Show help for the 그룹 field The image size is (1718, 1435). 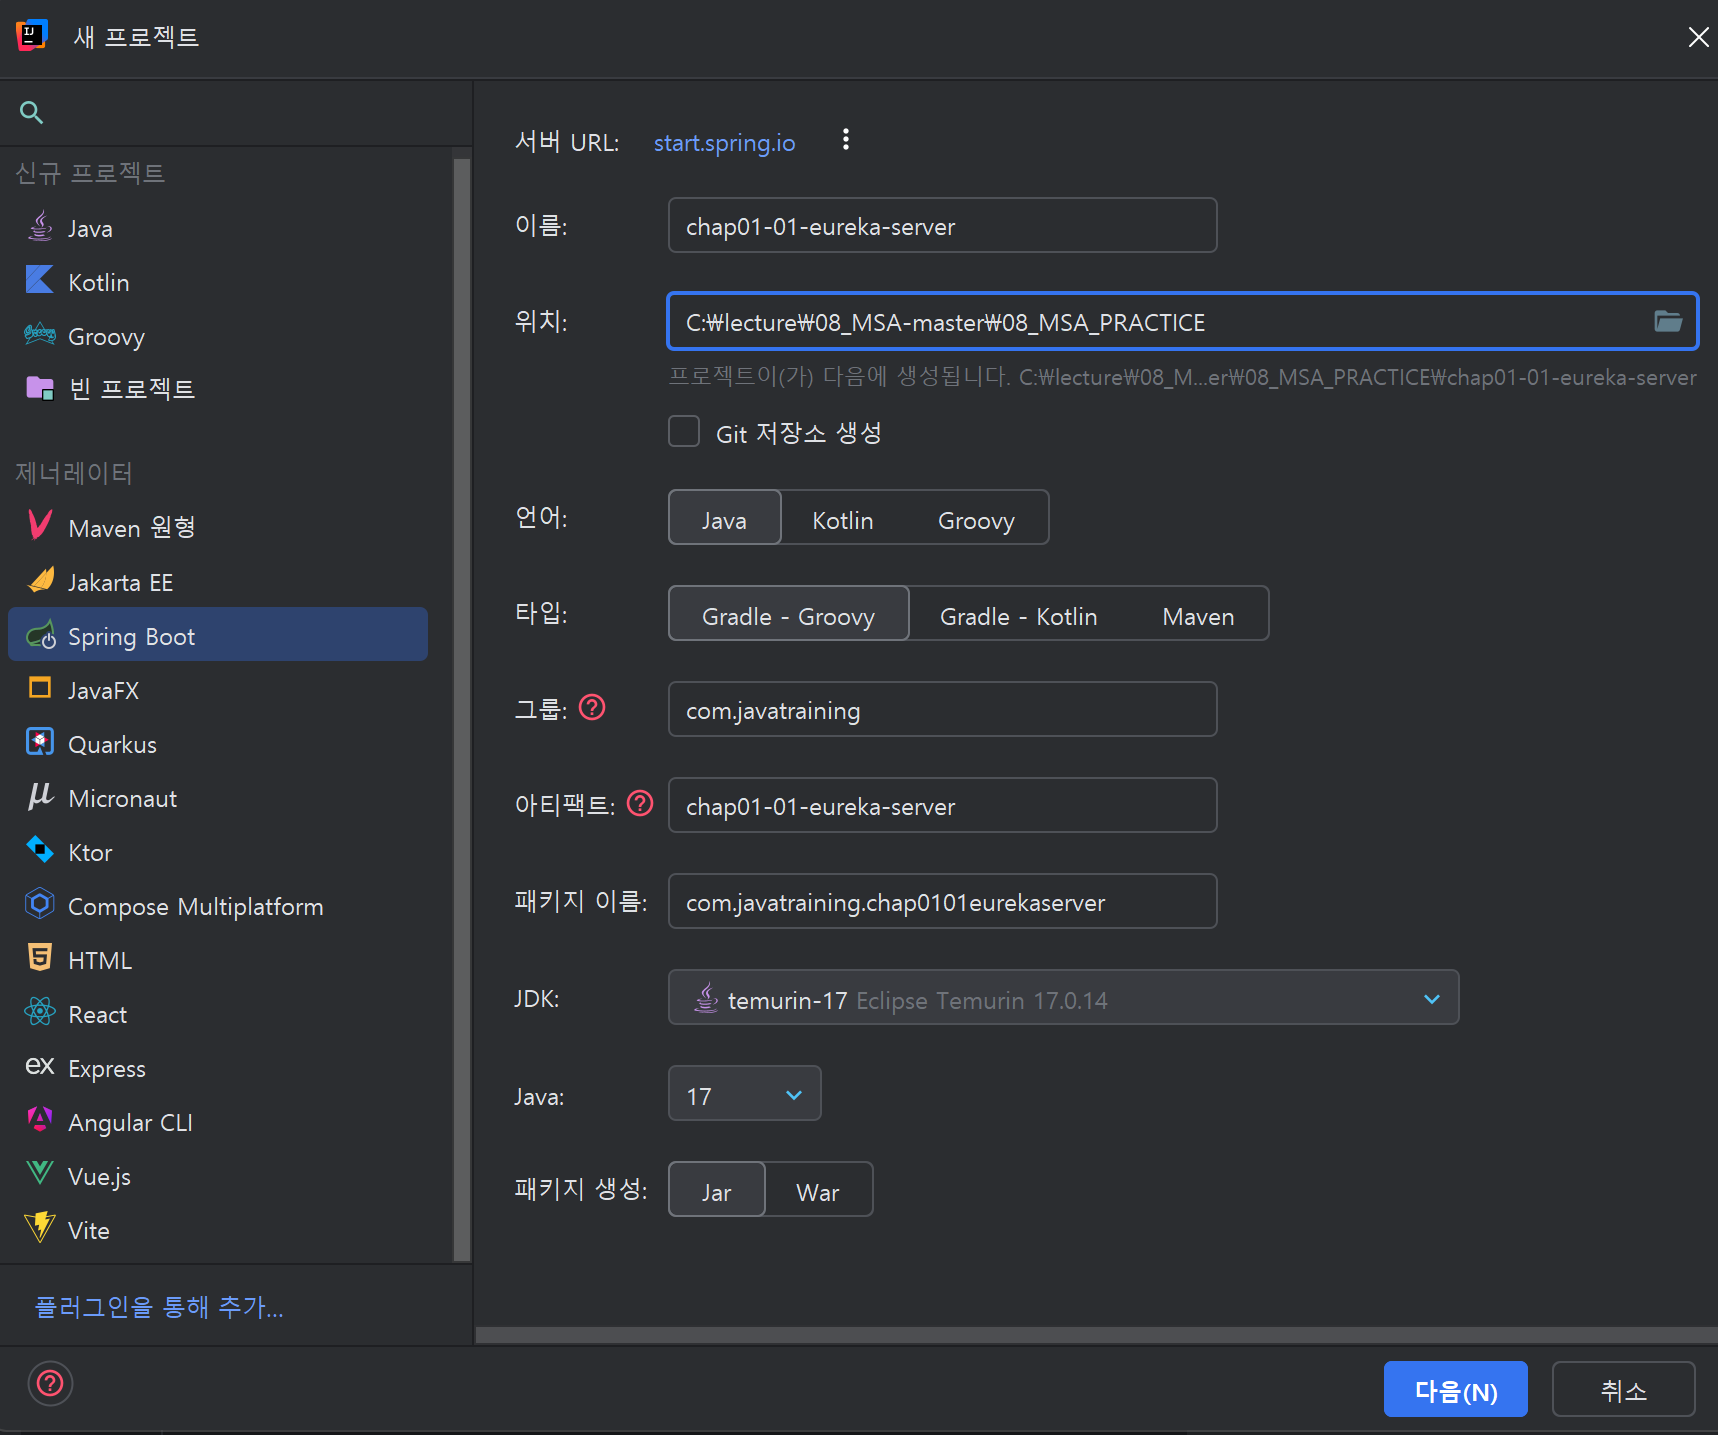pos(593,708)
